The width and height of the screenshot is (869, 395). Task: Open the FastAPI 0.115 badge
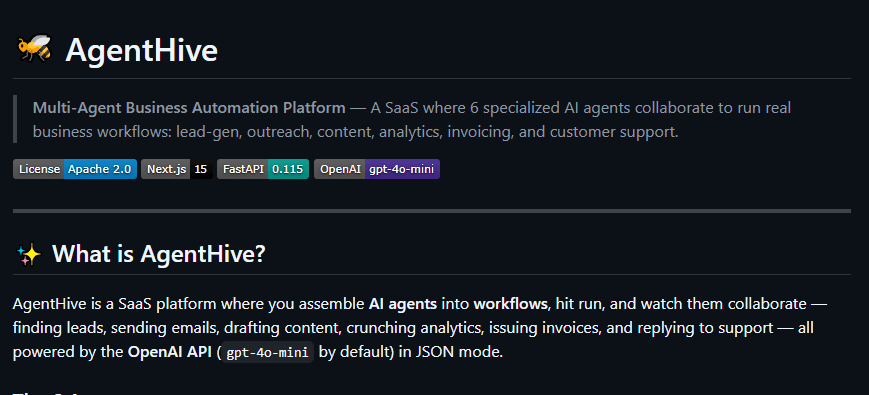click(x=263, y=169)
